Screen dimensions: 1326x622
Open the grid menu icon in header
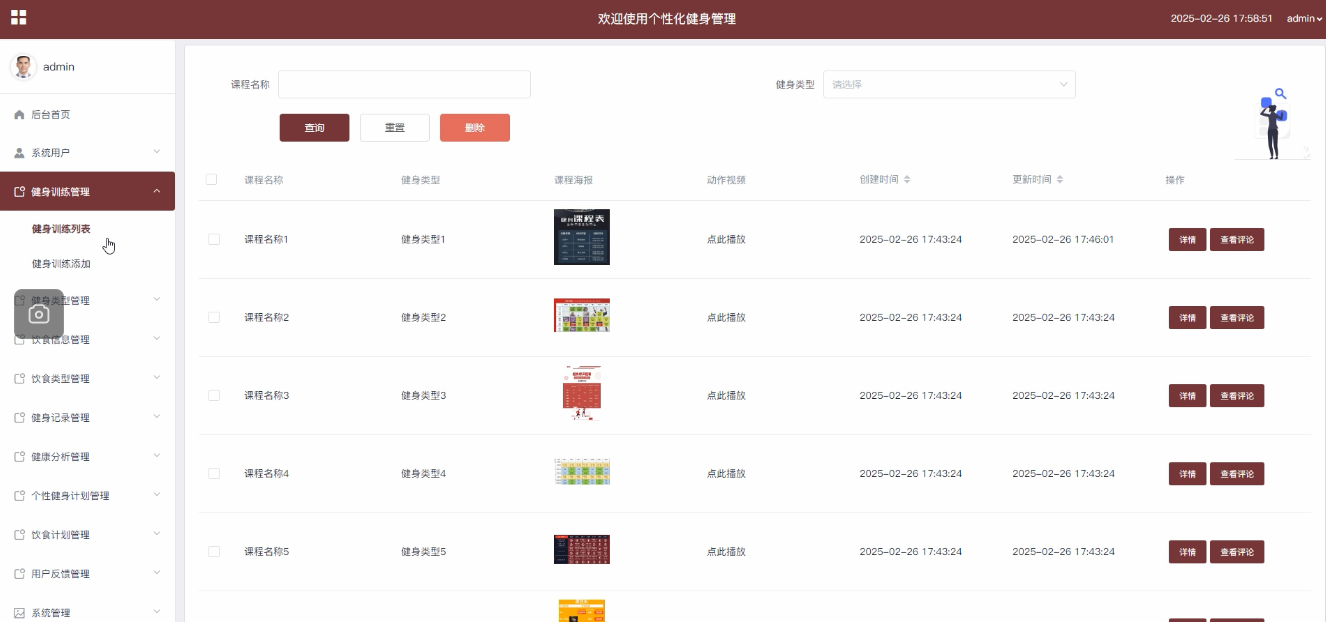(x=18, y=17)
